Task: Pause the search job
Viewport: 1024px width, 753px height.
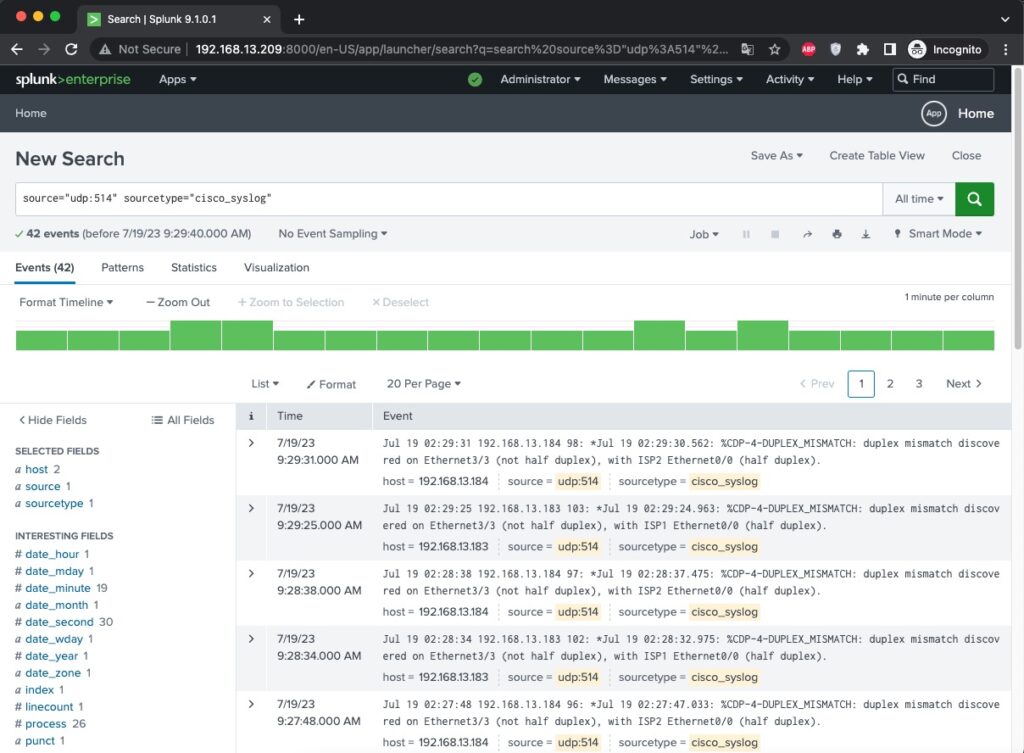Action: tap(746, 234)
